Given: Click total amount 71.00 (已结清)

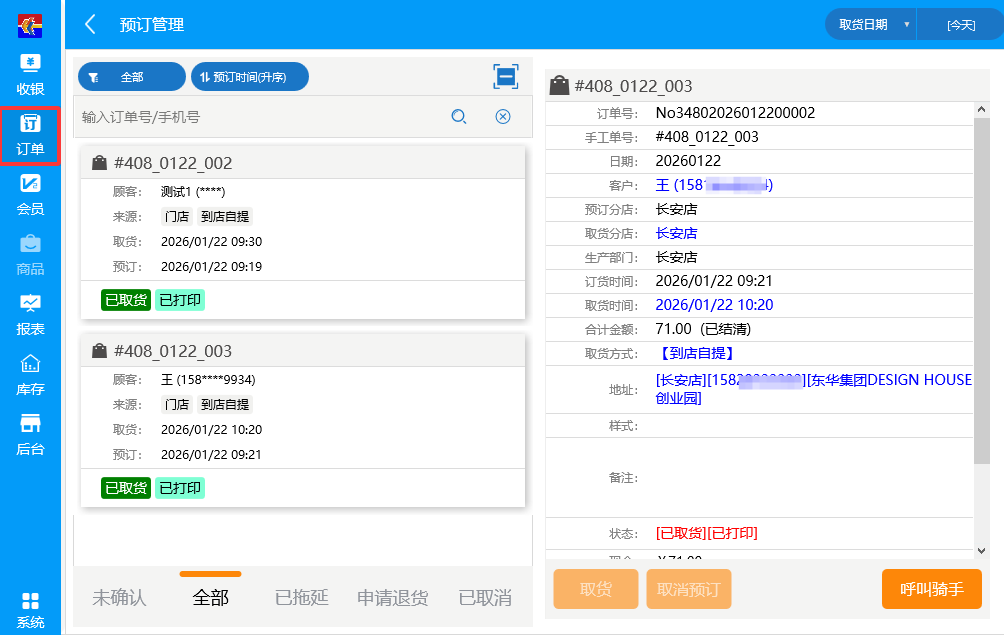Looking at the screenshot, I should [703, 329].
